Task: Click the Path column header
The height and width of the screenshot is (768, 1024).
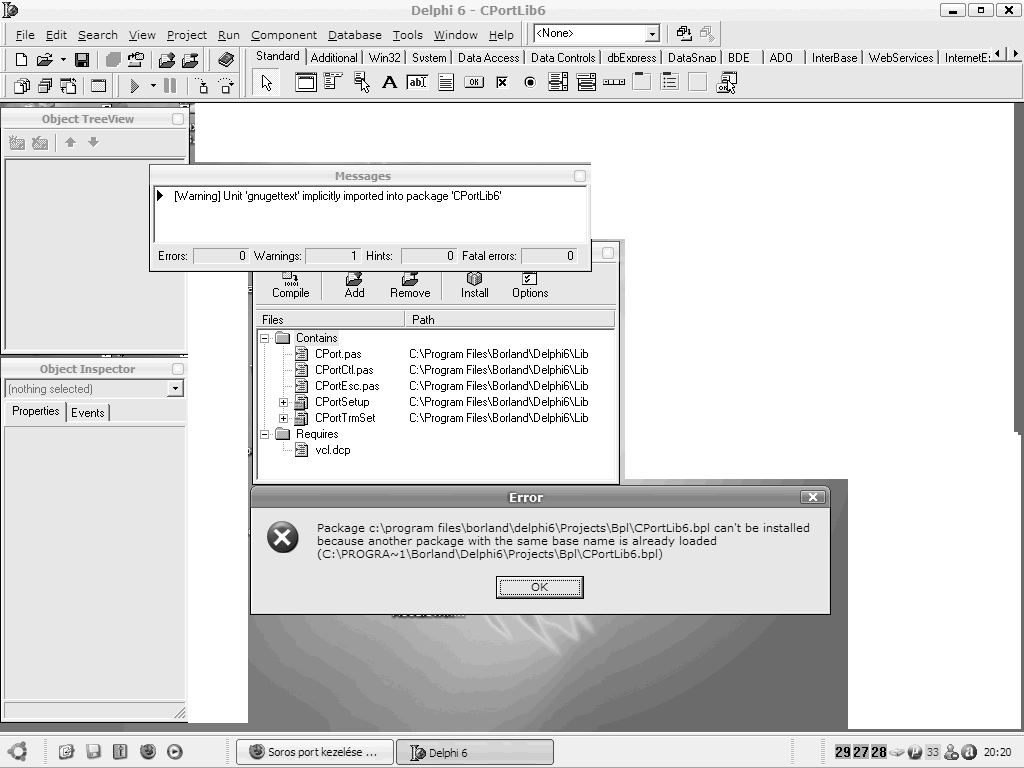Action: (509, 319)
